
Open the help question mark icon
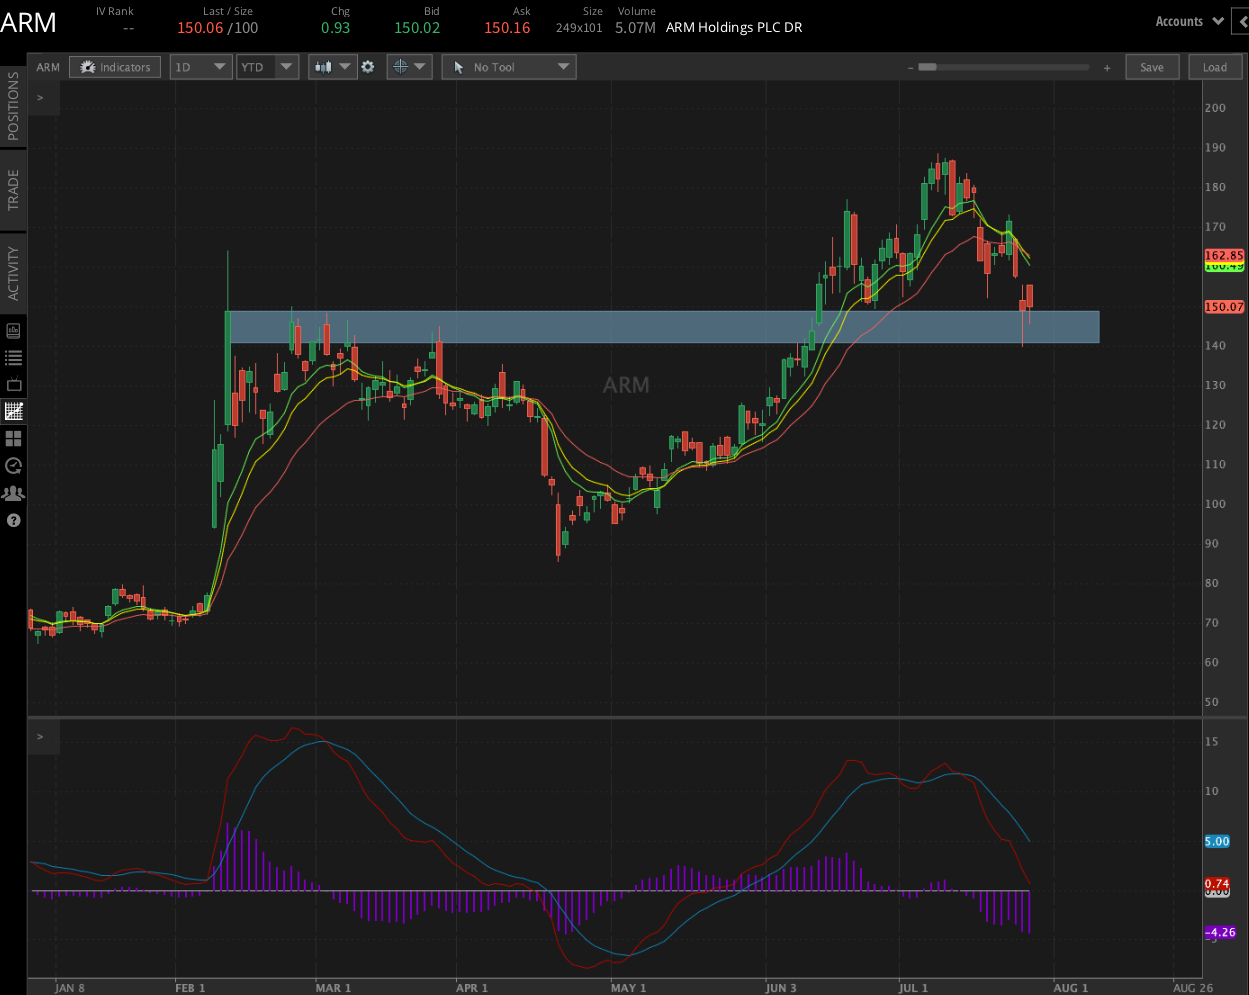[x=14, y=520]
